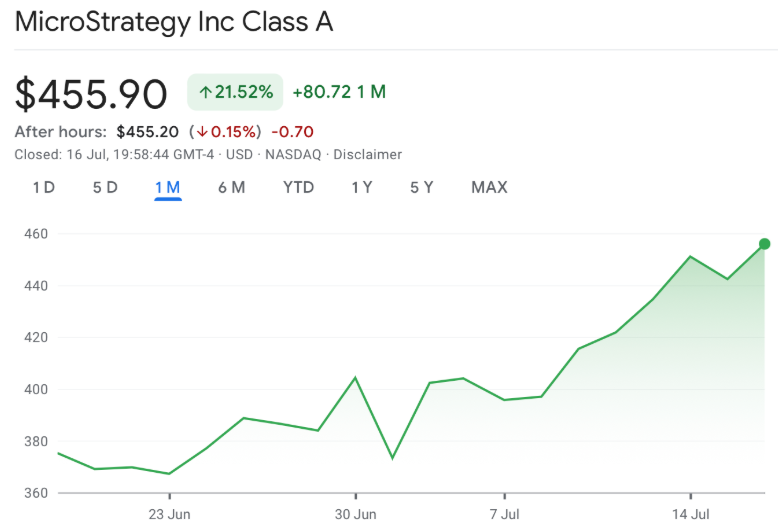Click the +80.72 1 M change text

tap(339, 92)
